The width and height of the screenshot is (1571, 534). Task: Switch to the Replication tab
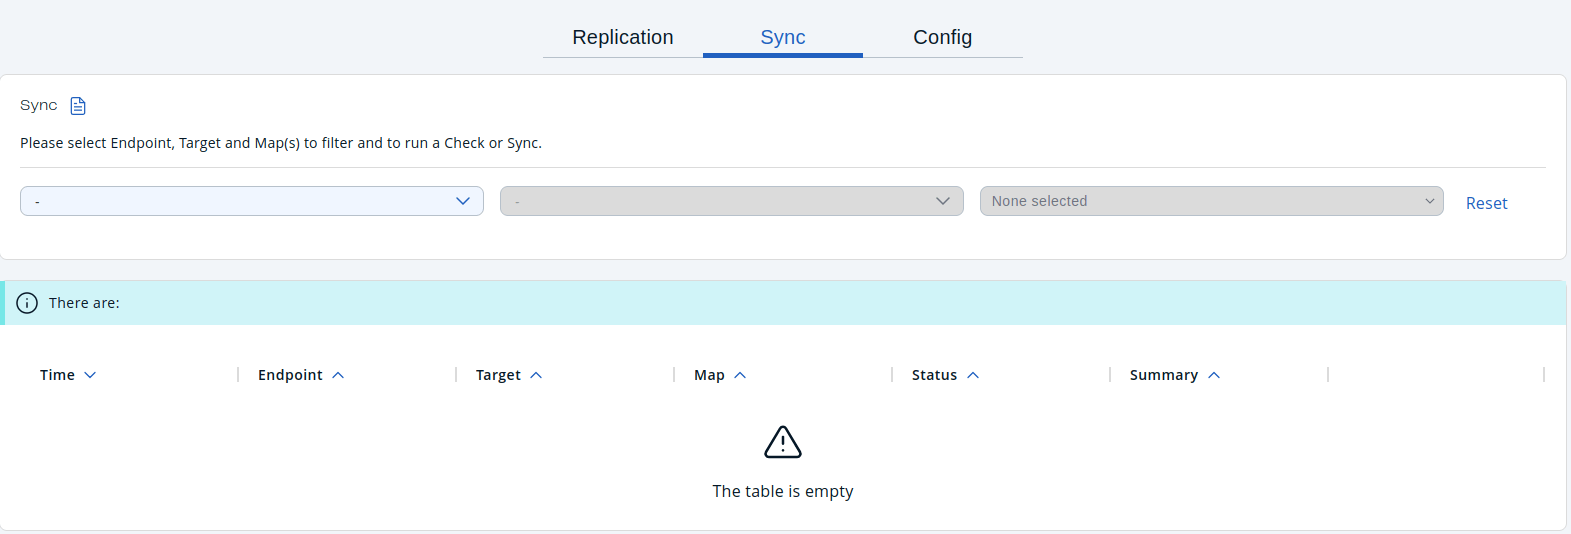[x=622, y=37]
